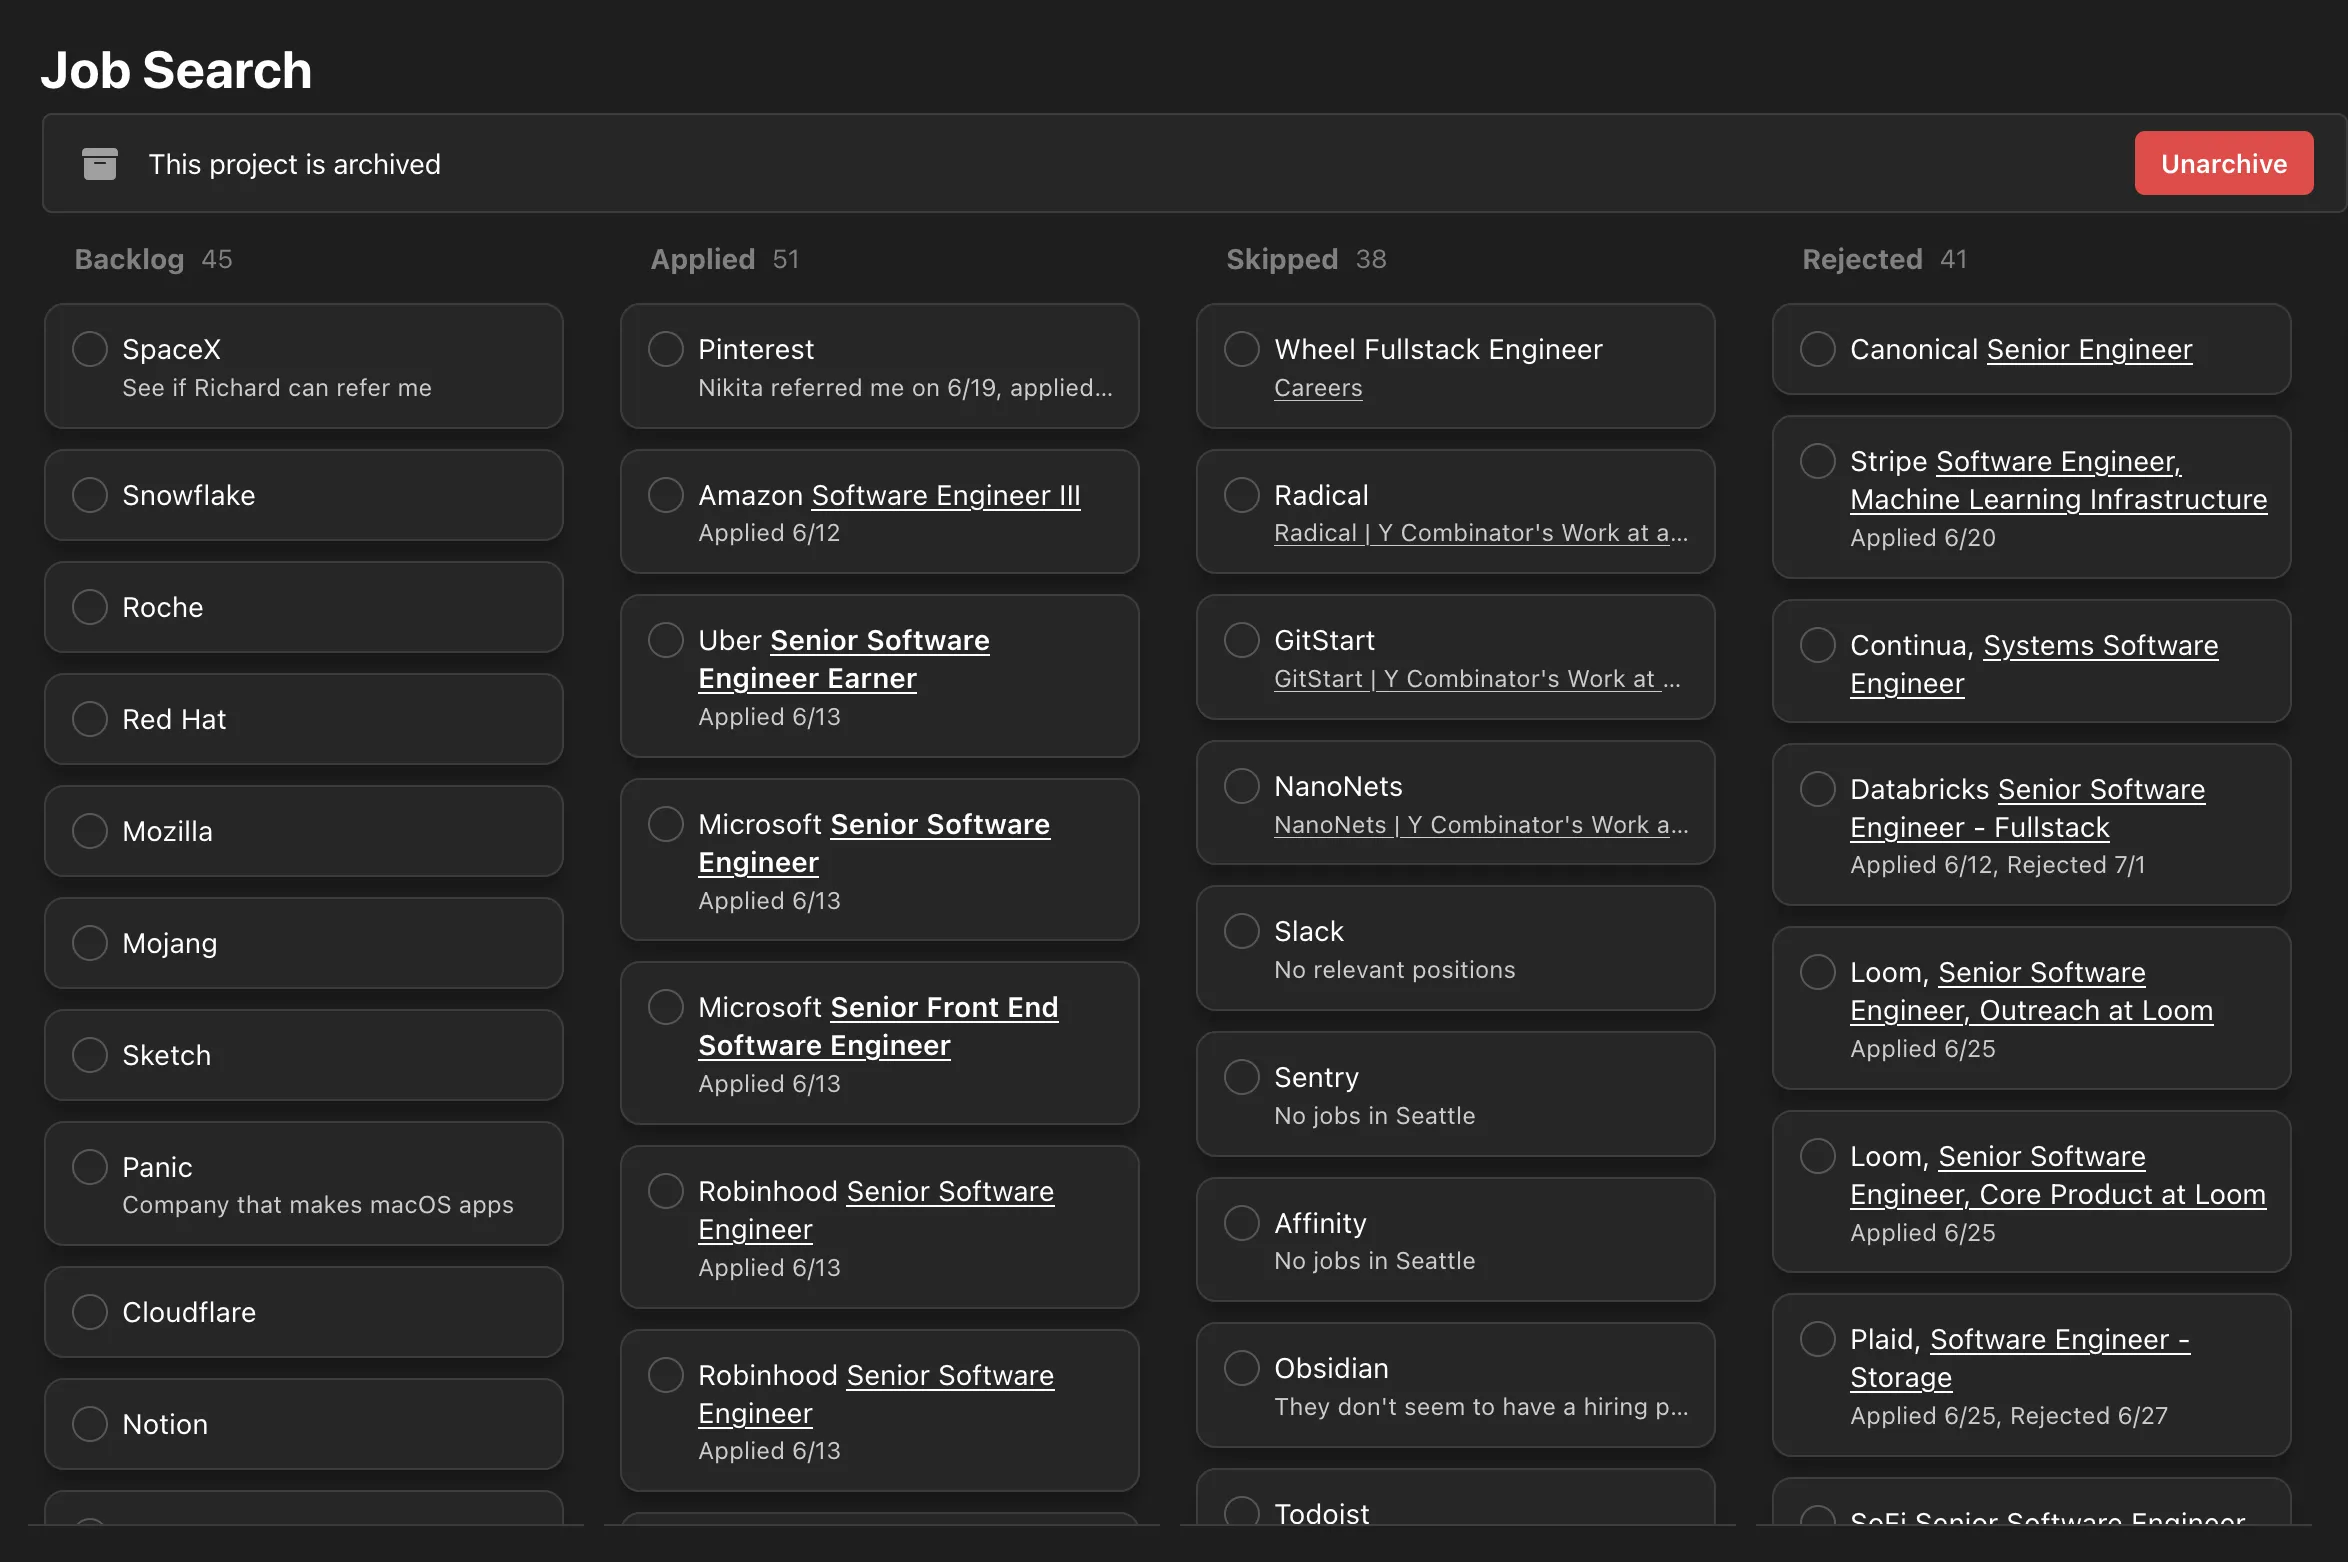The height and width of the screenshot is (1562, 2348).
Task: Mark the Canonical Senior Engineer circle complete
Action: click(1817, 349)
